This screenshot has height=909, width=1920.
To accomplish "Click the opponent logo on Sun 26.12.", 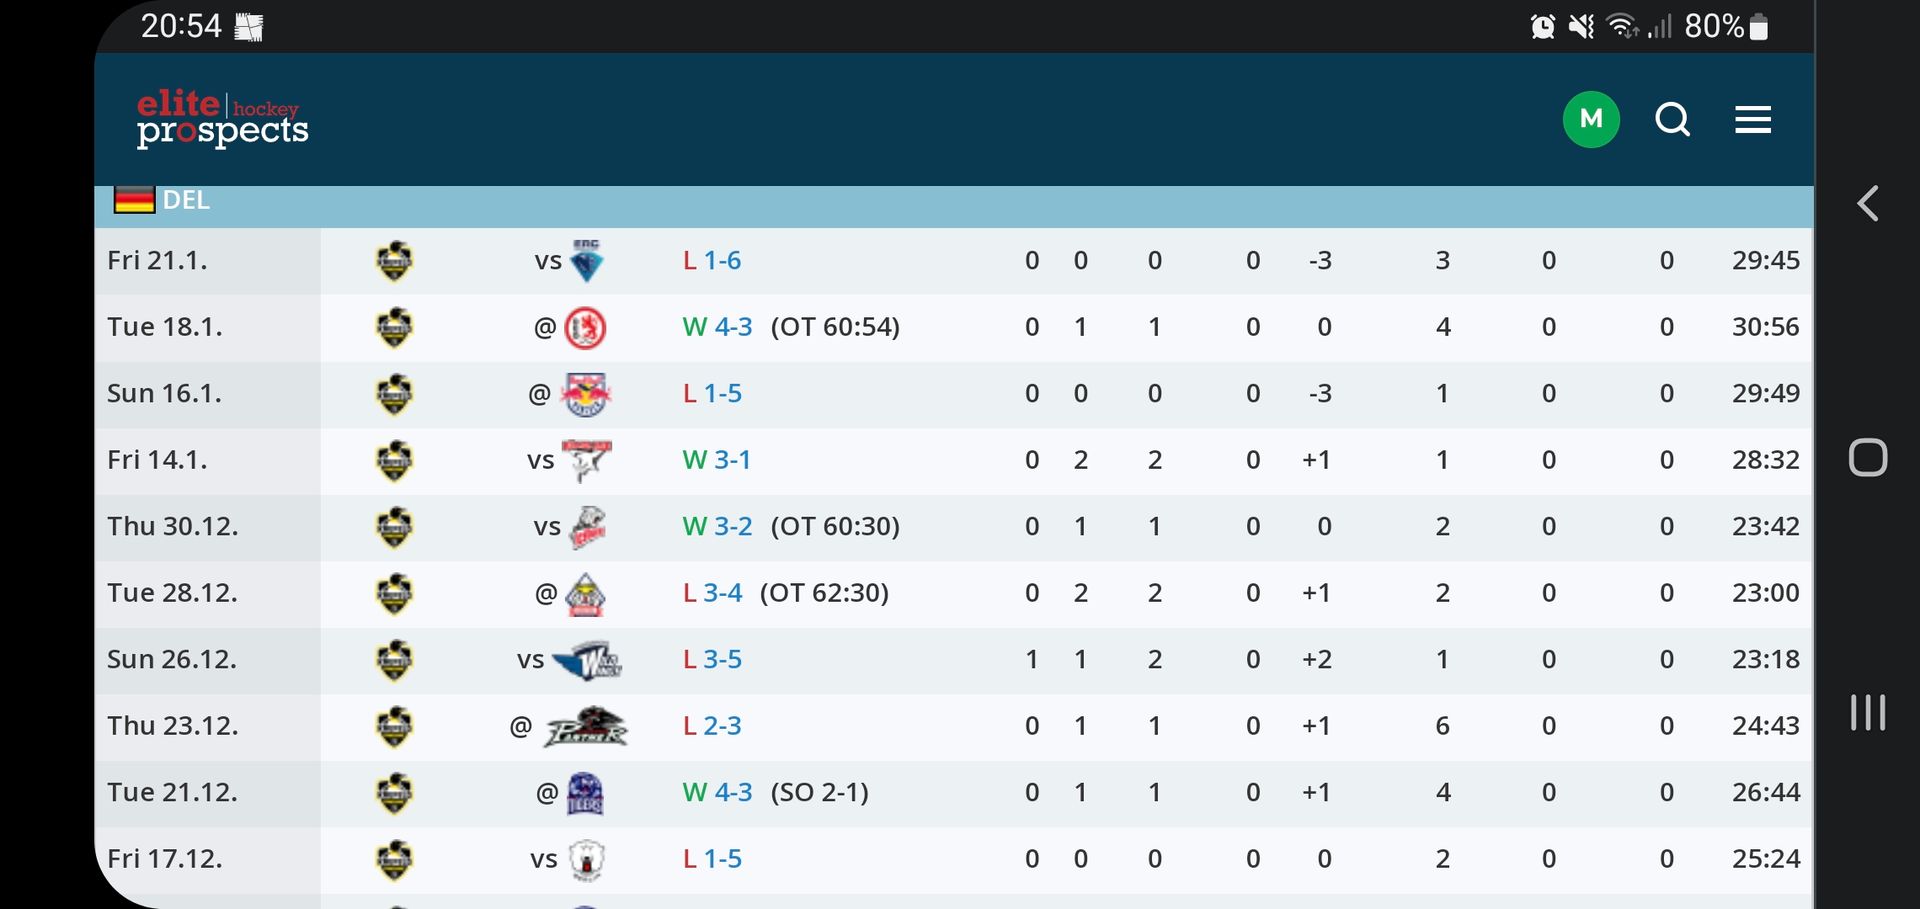I will (x=587, y=660).
